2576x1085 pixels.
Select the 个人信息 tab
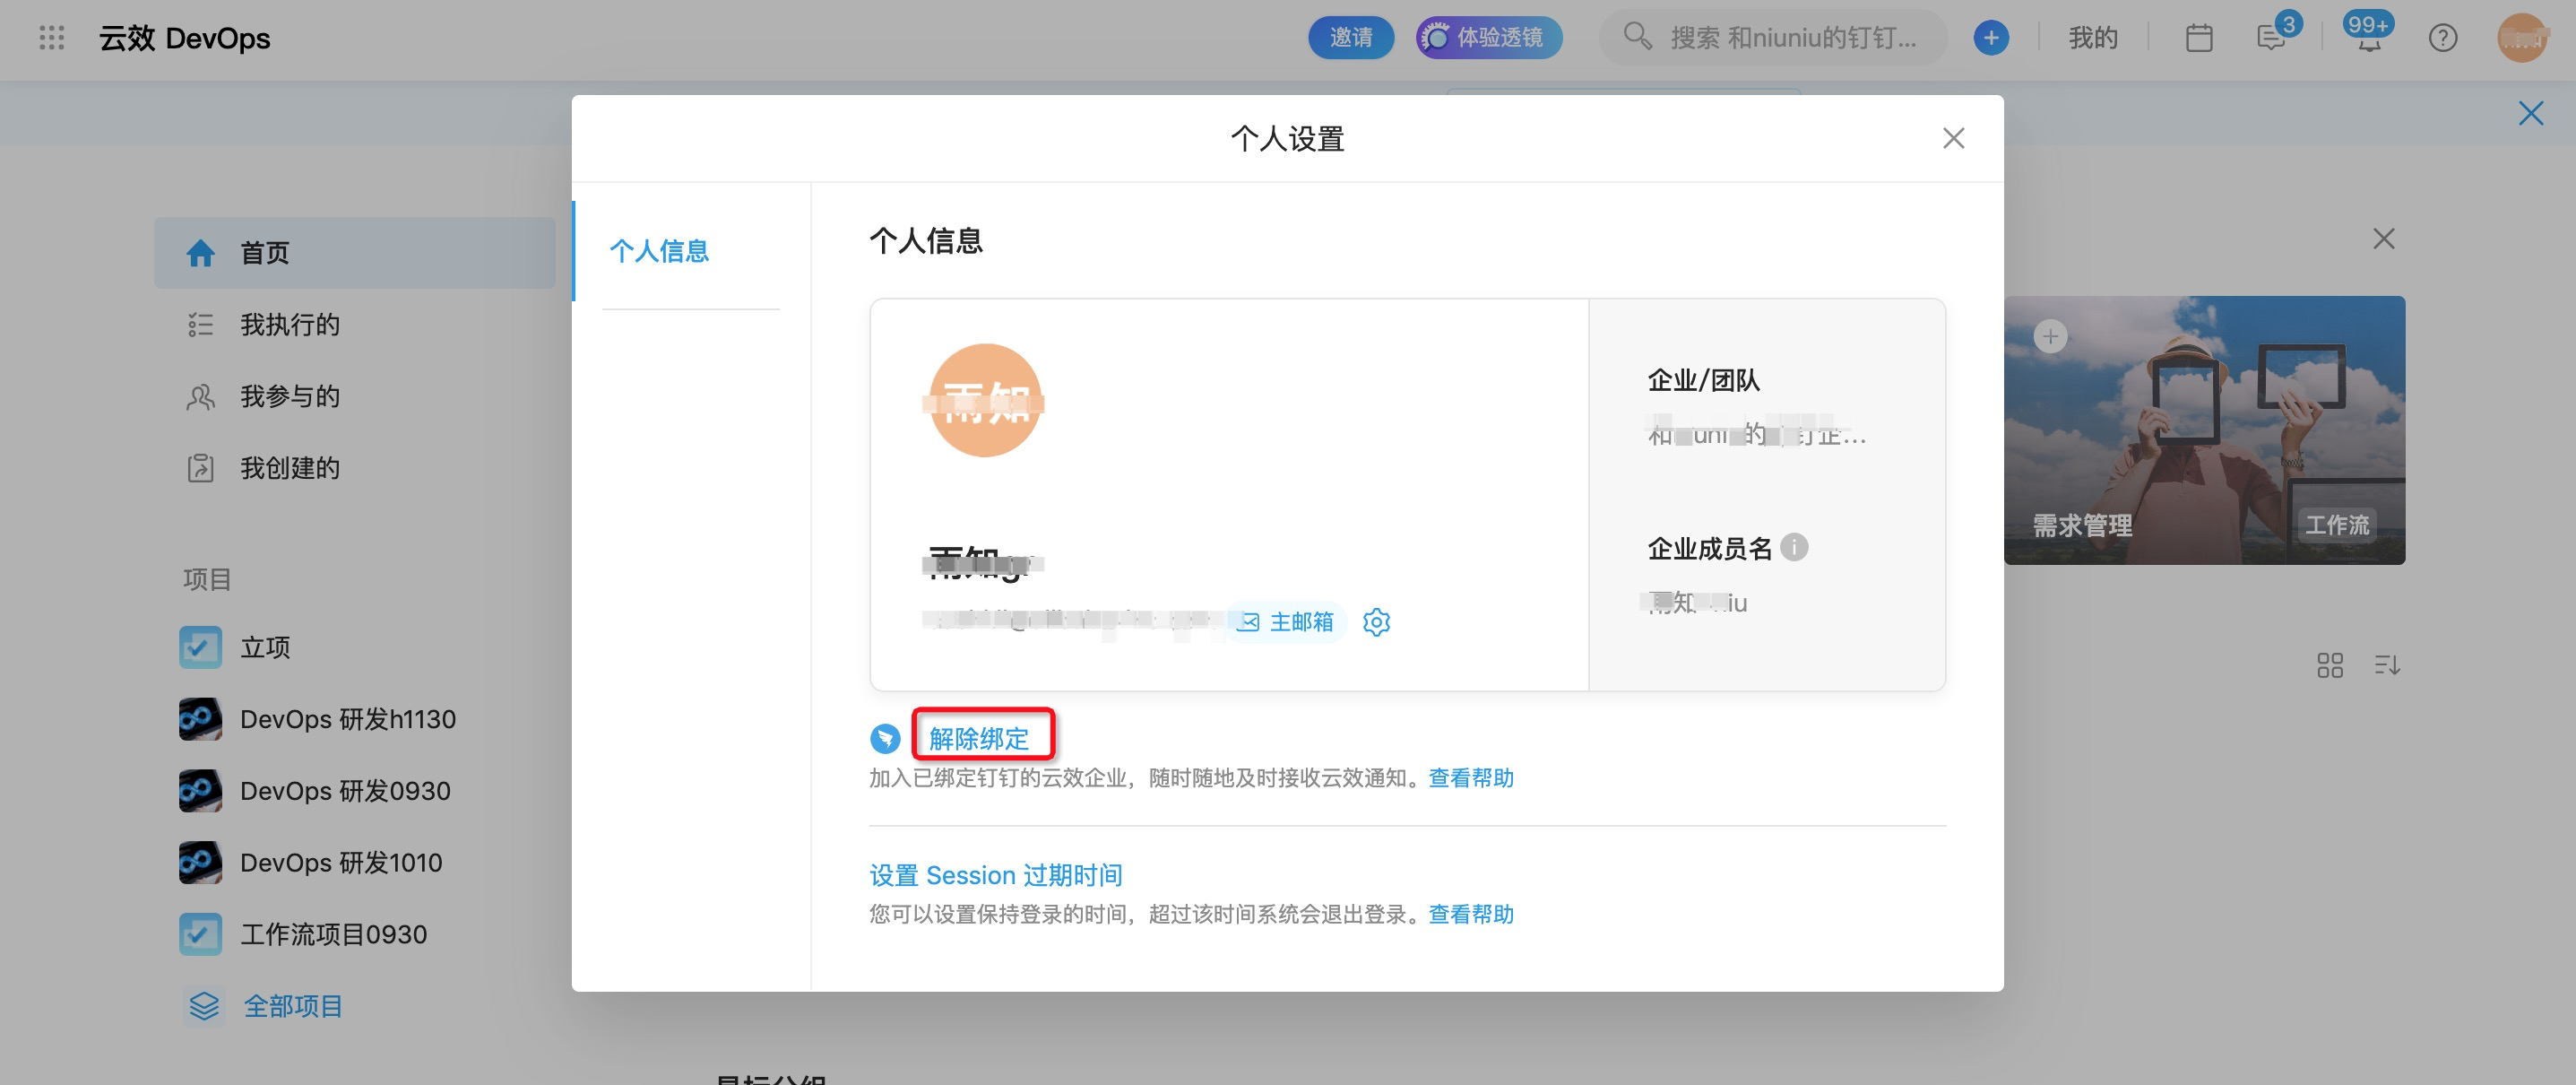point(660,251)
